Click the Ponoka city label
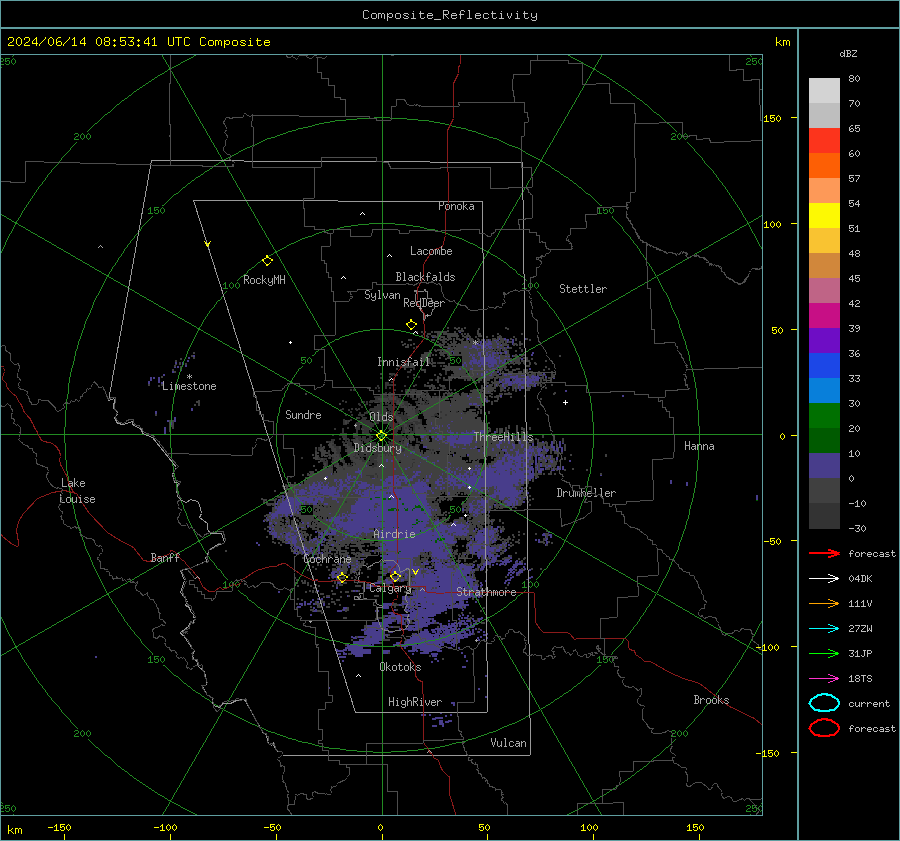900x841 pixels. click(x=456, y=206)
